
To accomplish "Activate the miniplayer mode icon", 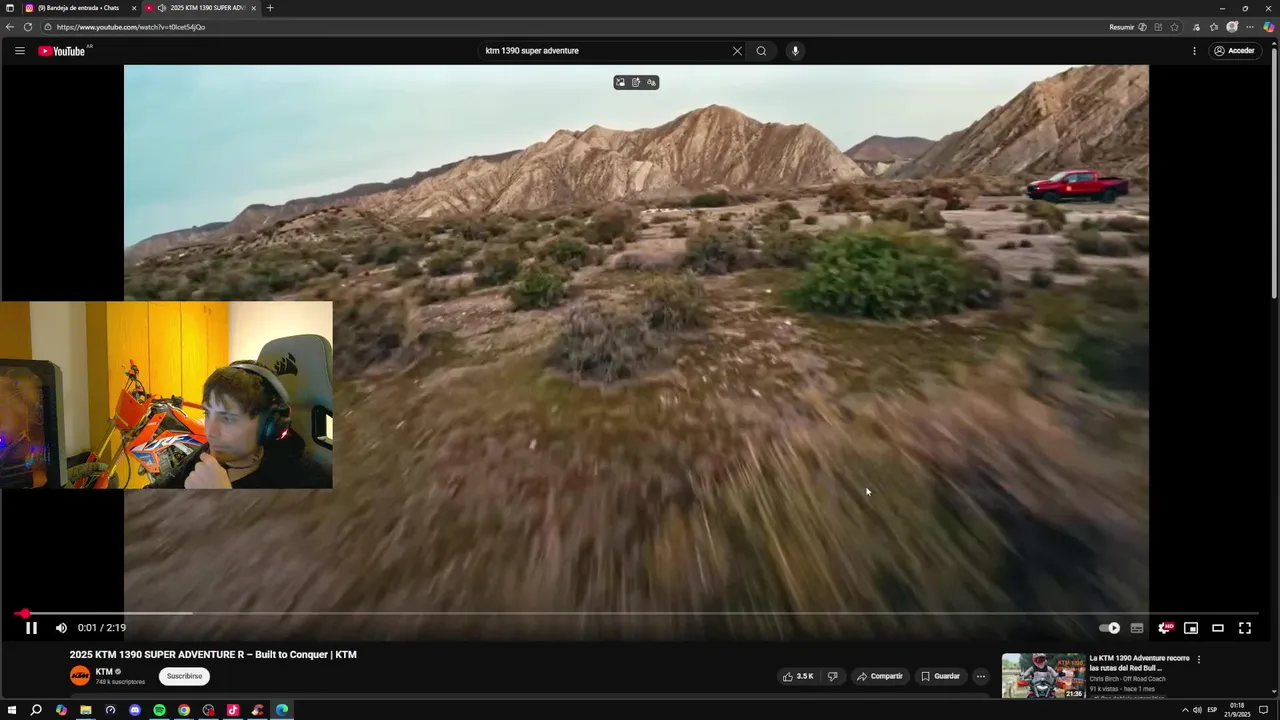I will 1191,628.
